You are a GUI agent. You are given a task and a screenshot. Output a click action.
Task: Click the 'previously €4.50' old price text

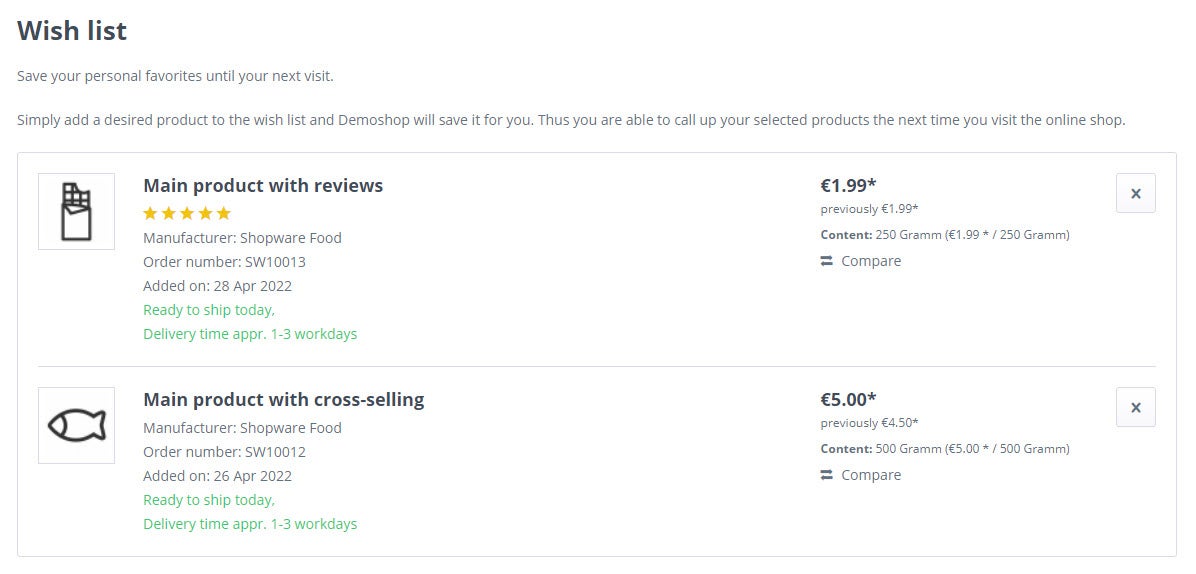coord(870,423)
